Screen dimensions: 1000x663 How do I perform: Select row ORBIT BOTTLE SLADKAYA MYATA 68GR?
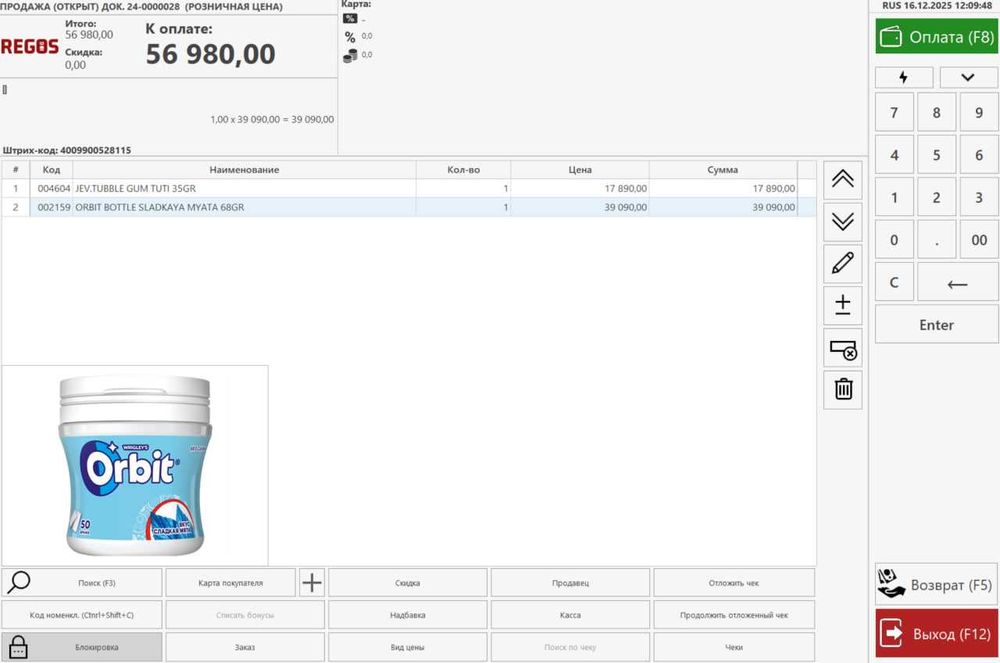tap(408, 207)
